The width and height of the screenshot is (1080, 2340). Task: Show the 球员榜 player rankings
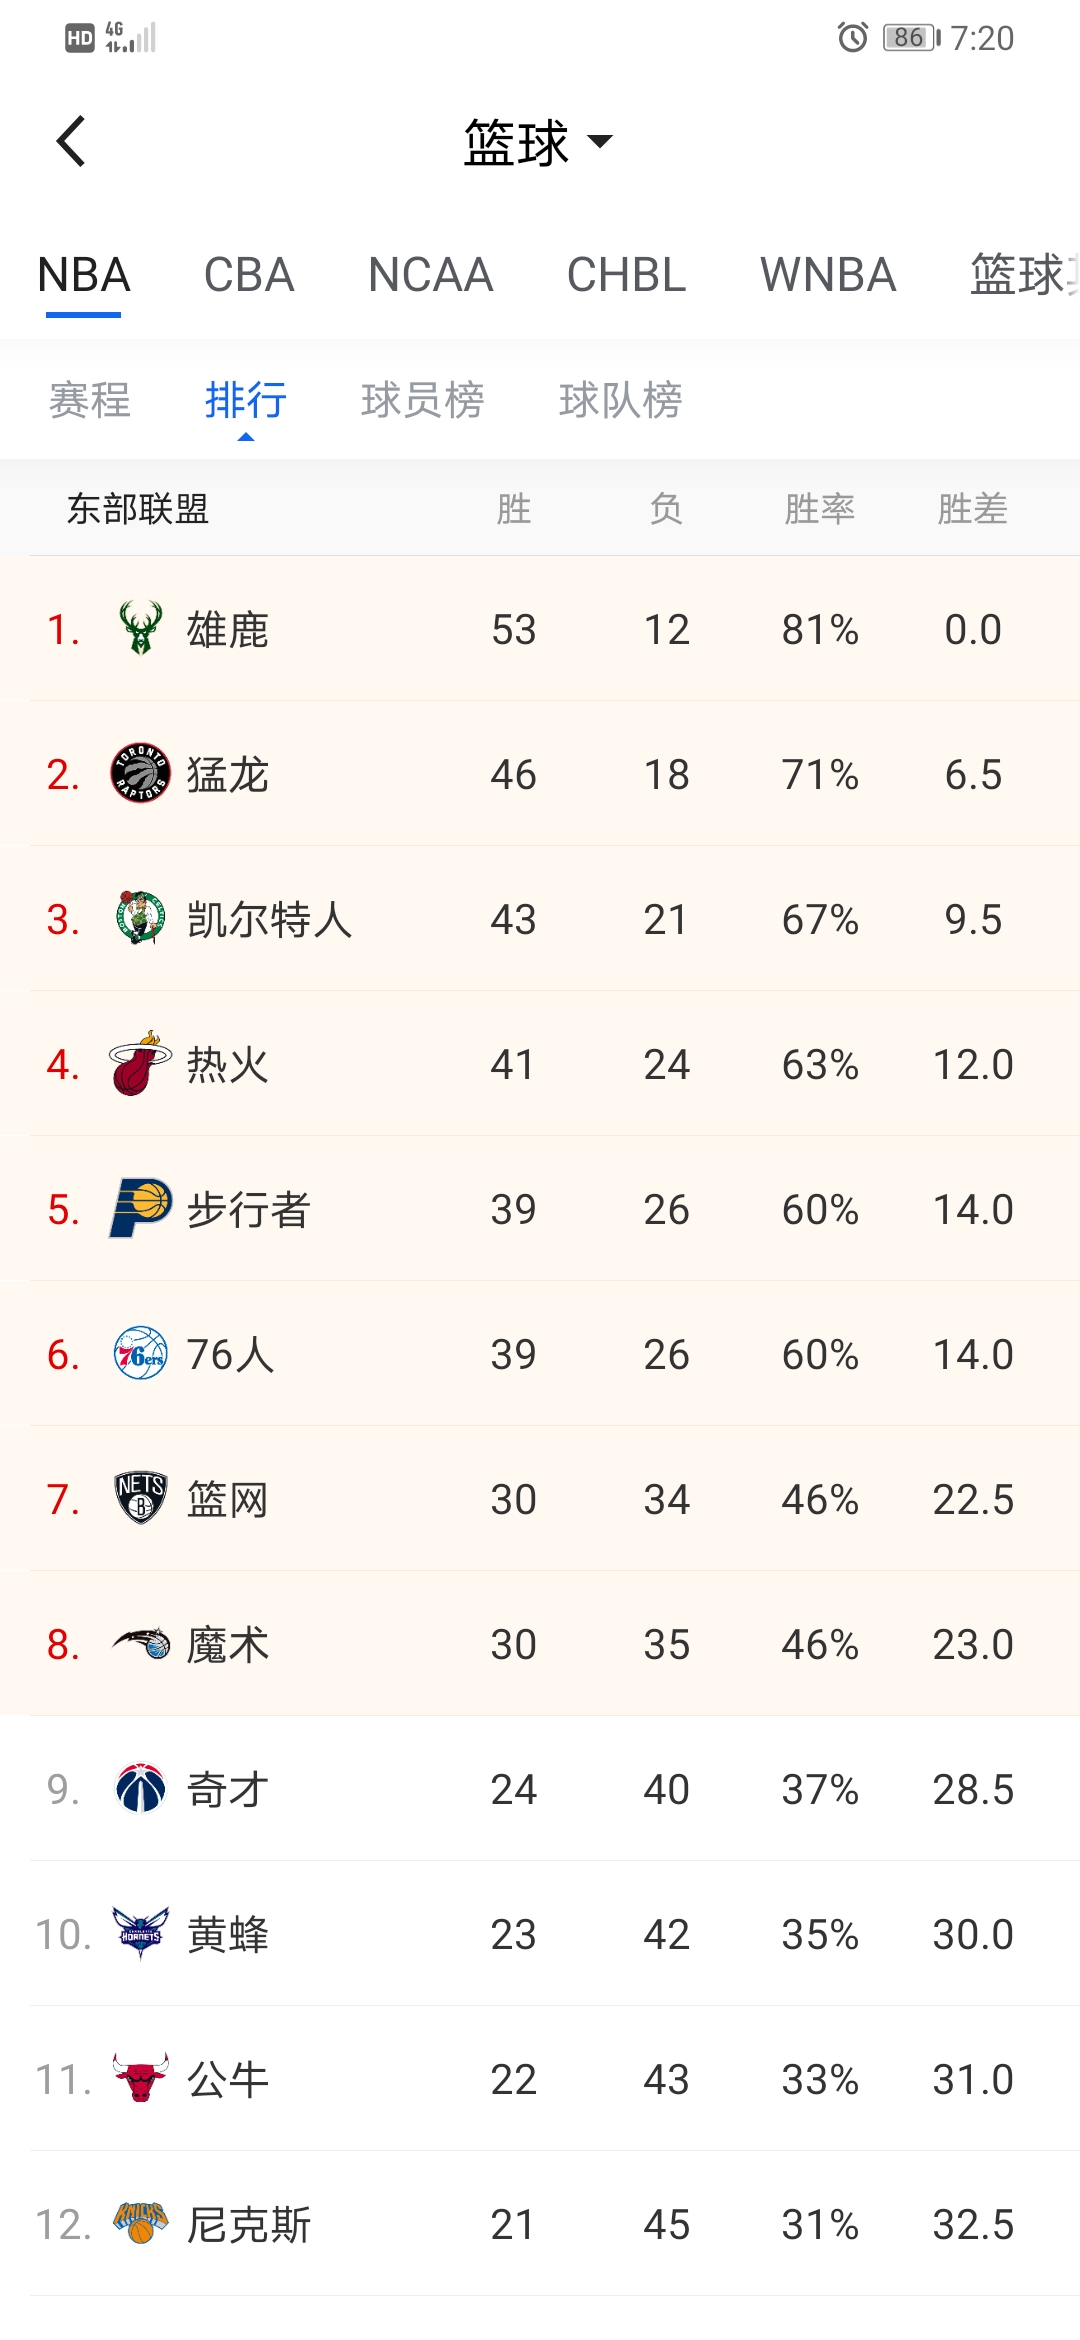[x=422, y=400]
